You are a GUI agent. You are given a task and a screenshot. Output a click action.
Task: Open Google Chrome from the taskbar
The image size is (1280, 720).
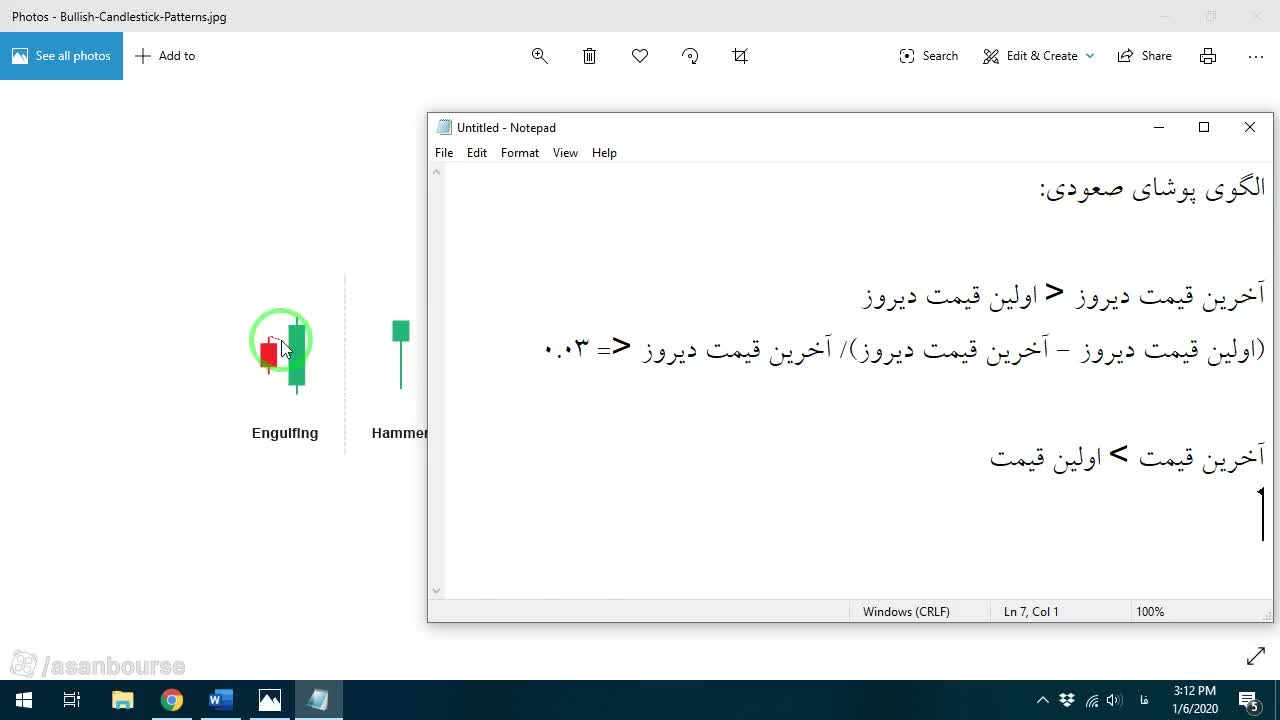pyautogui.click(x=171, y=700)
